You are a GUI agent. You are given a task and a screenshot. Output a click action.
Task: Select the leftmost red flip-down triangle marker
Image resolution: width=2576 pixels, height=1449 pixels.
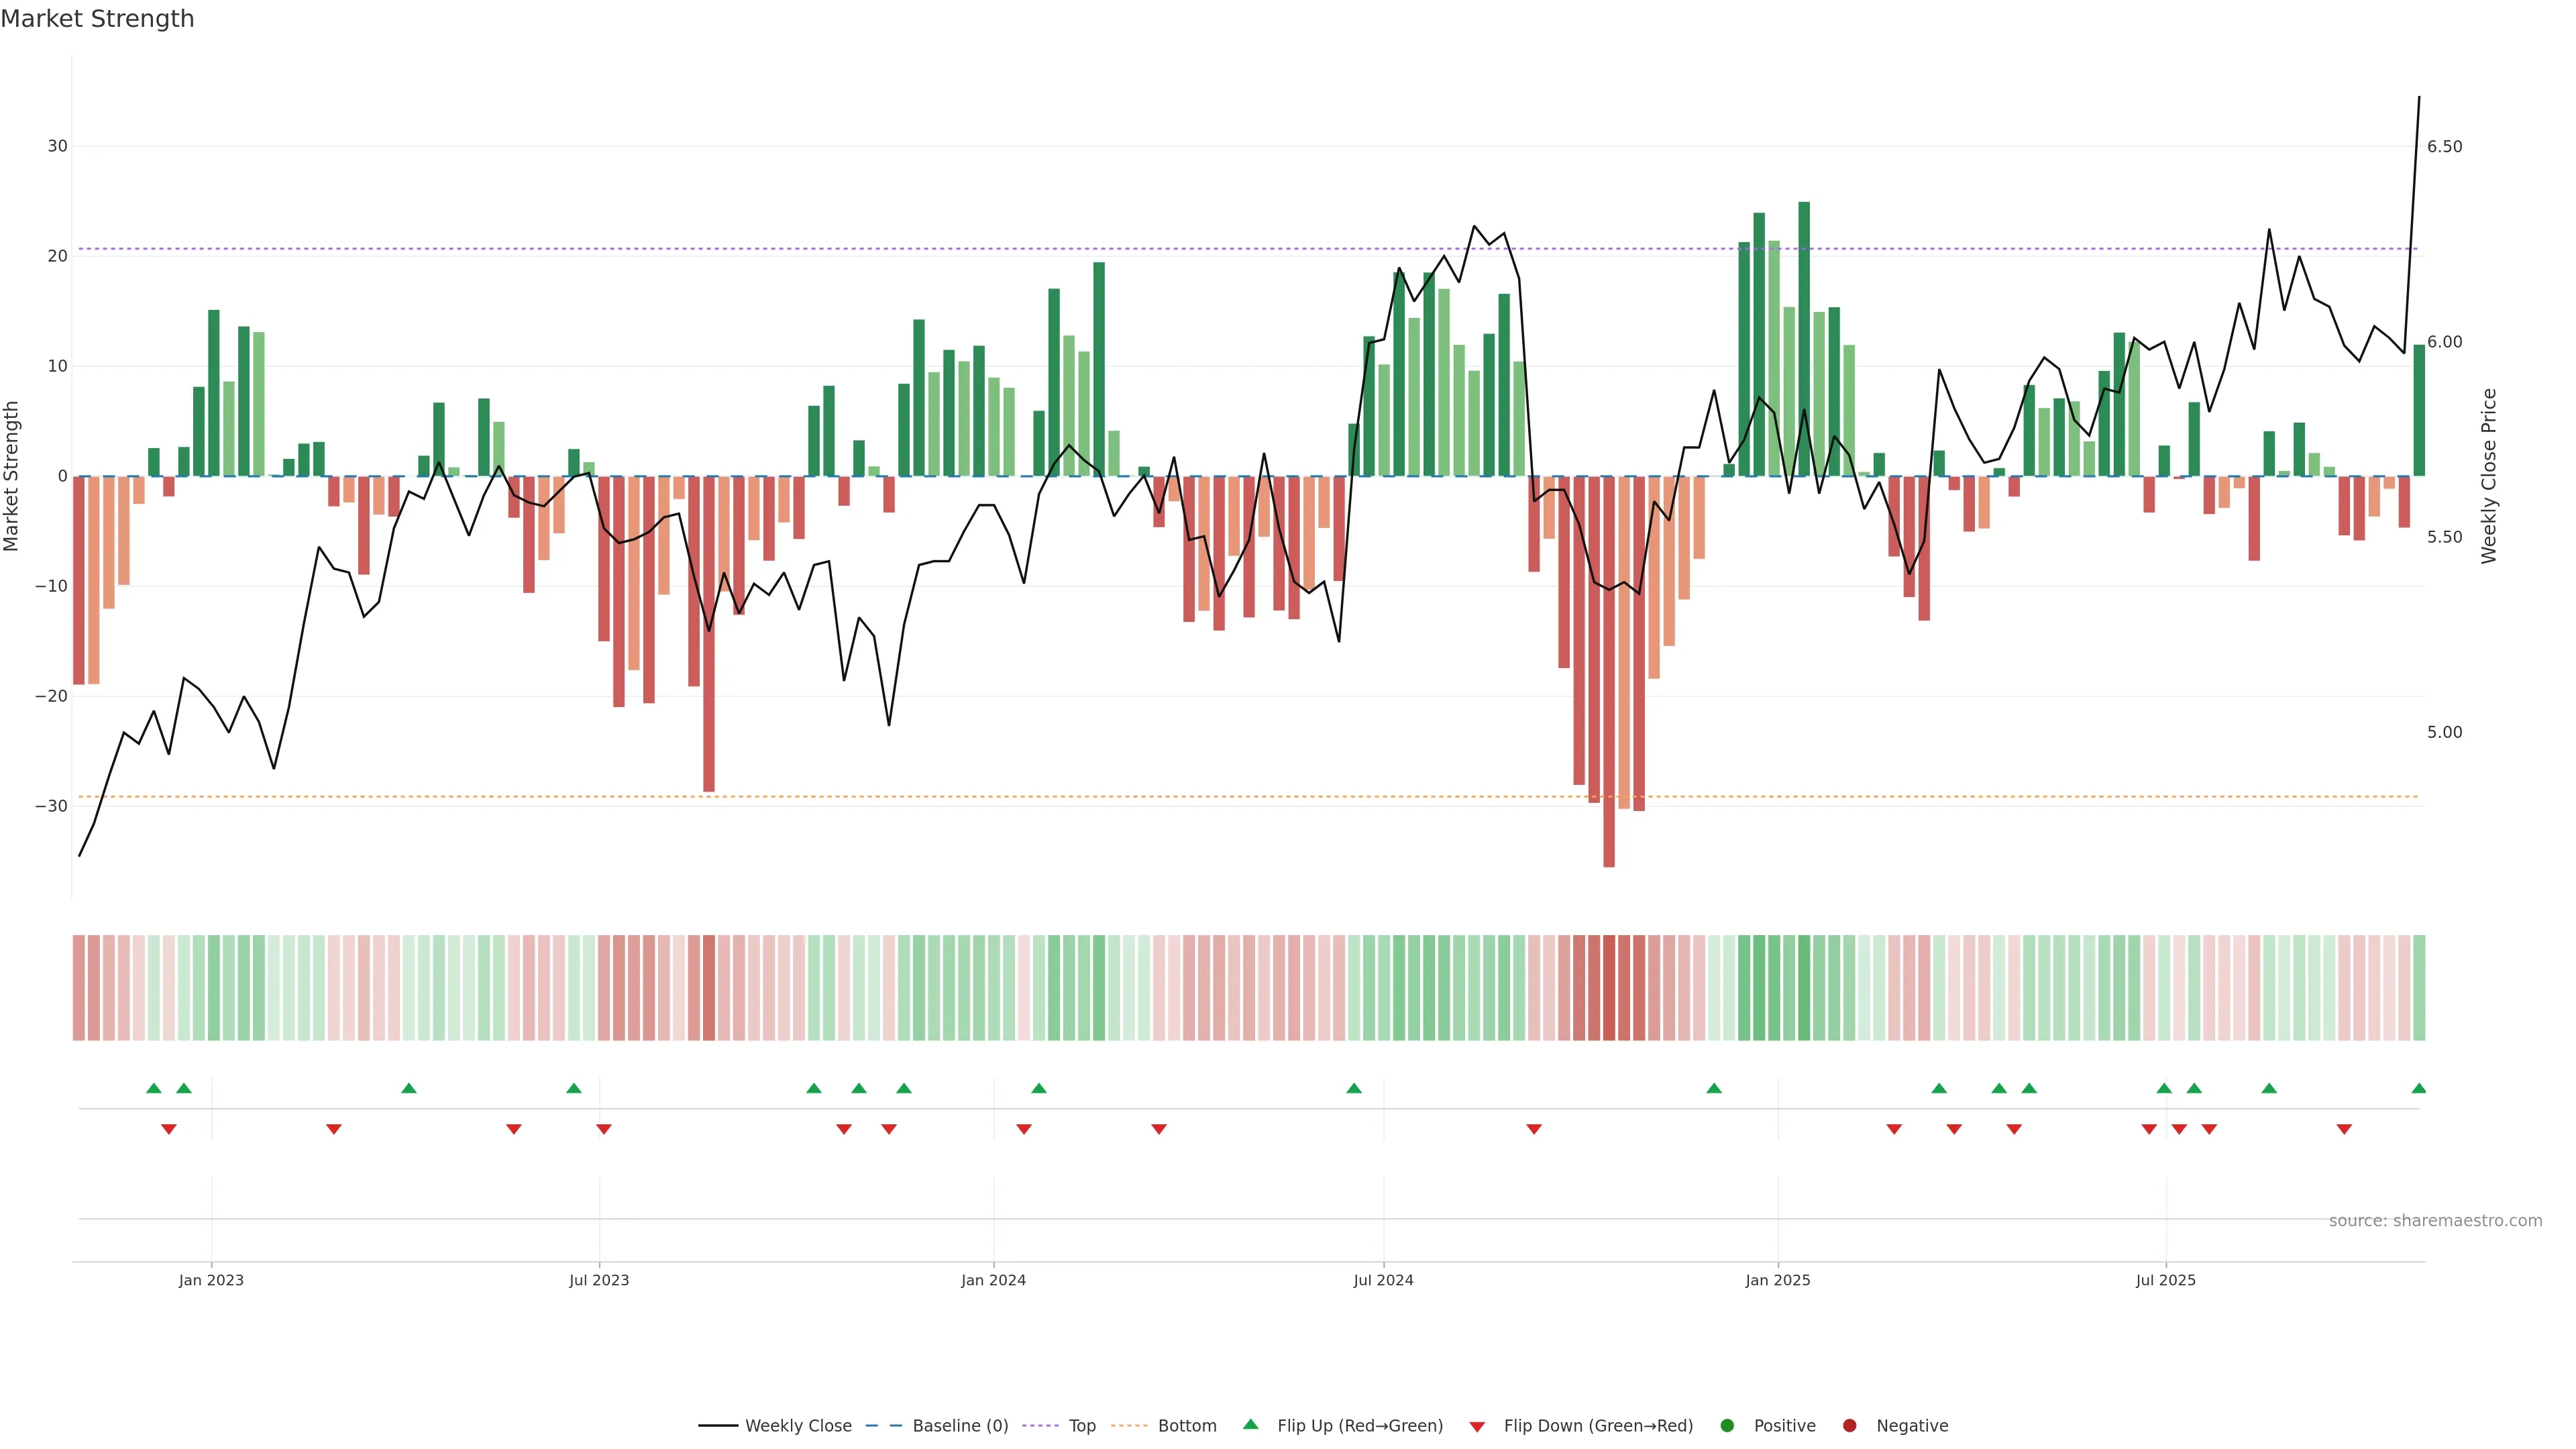pyautogui.click(x=169, y=1130)
